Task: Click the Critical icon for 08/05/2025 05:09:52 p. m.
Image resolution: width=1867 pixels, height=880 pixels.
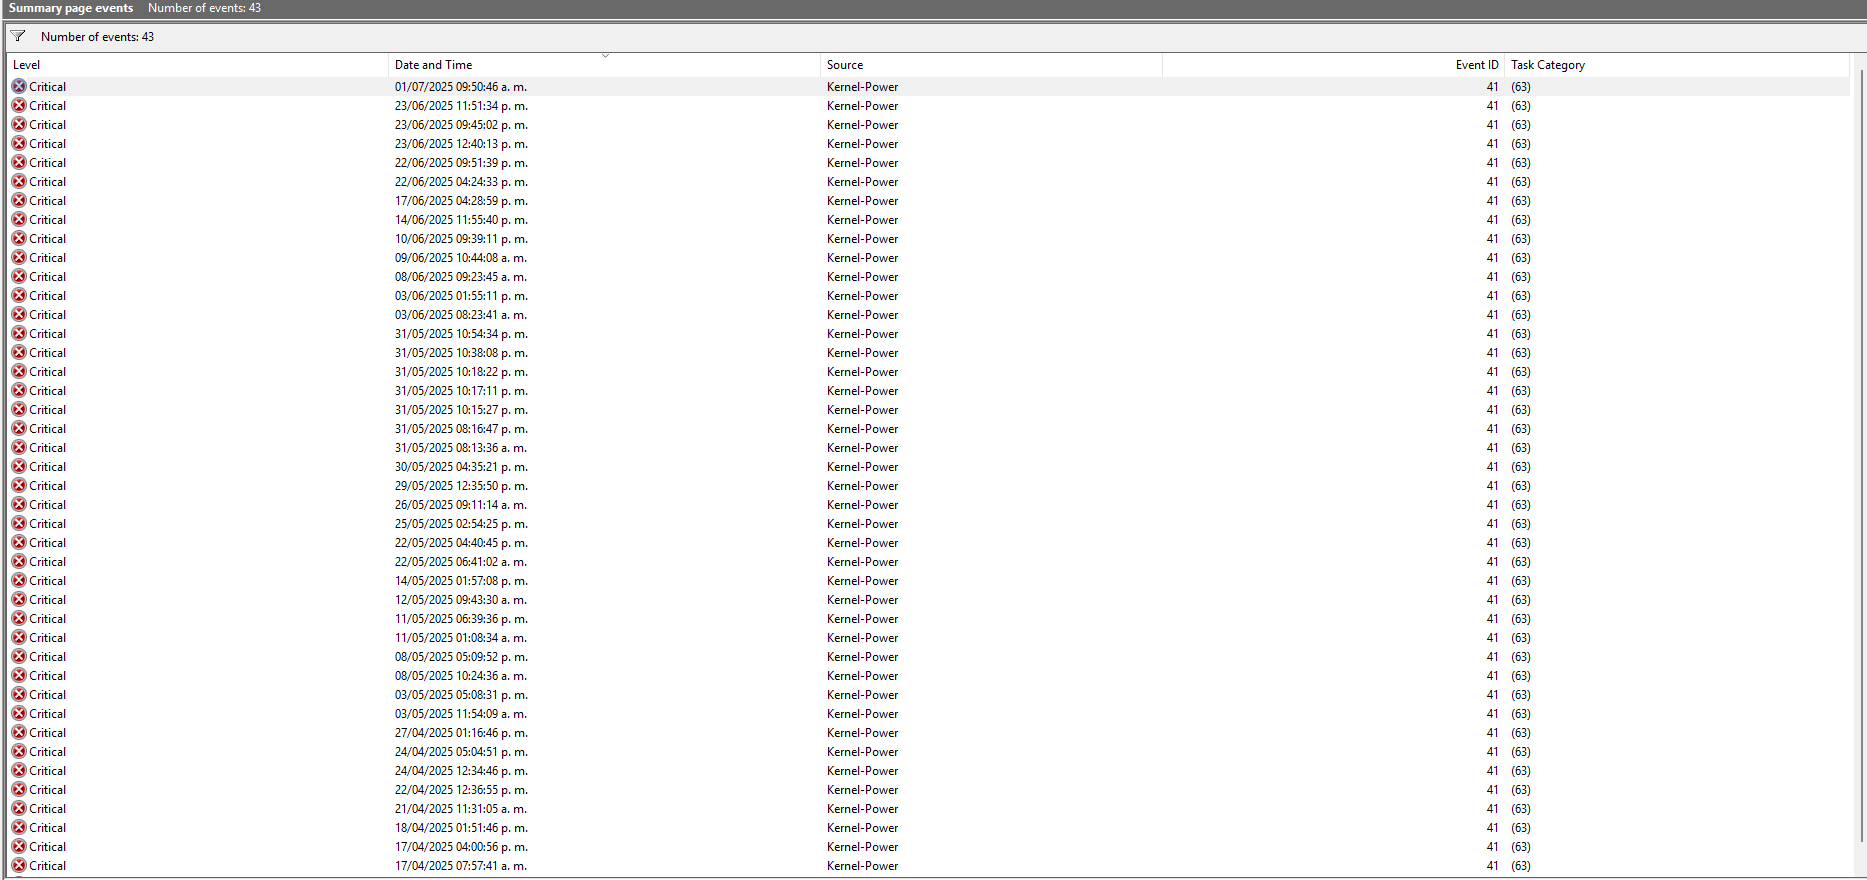Action: tap(19, 657)
